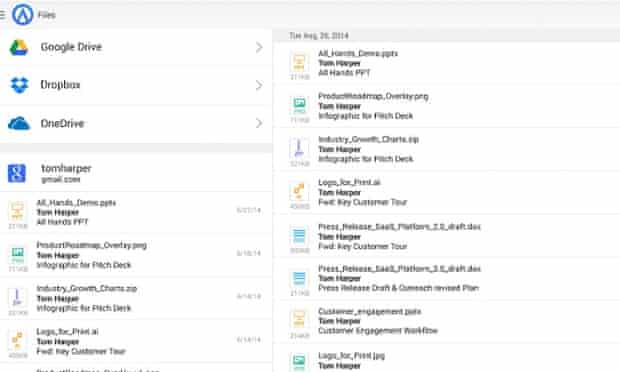Open Logo_for_Print.ai under Aug 26 header
This screenshot has height=372, width=620.
pyautogui.click(x=447, y=193)
